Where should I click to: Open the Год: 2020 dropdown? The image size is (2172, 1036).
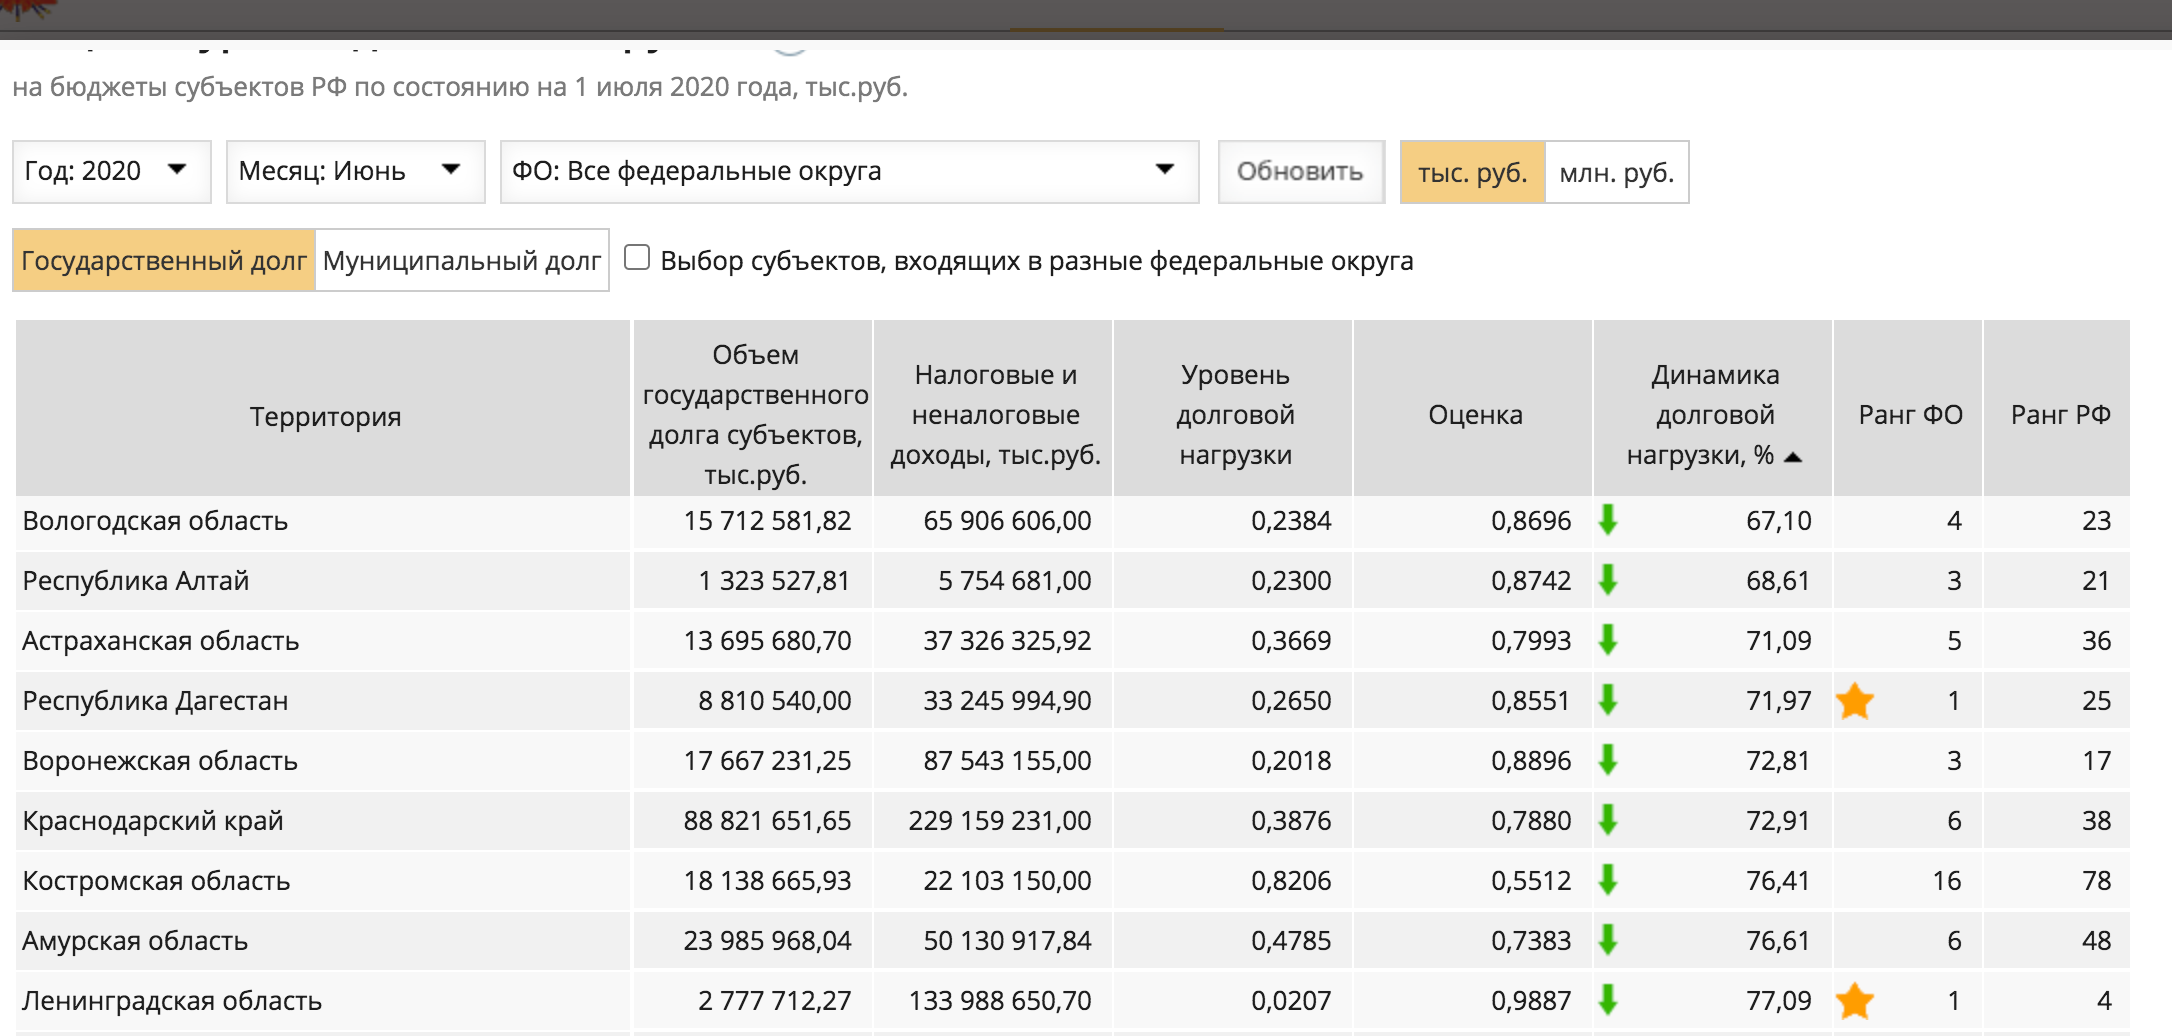(x=111, y=171)
